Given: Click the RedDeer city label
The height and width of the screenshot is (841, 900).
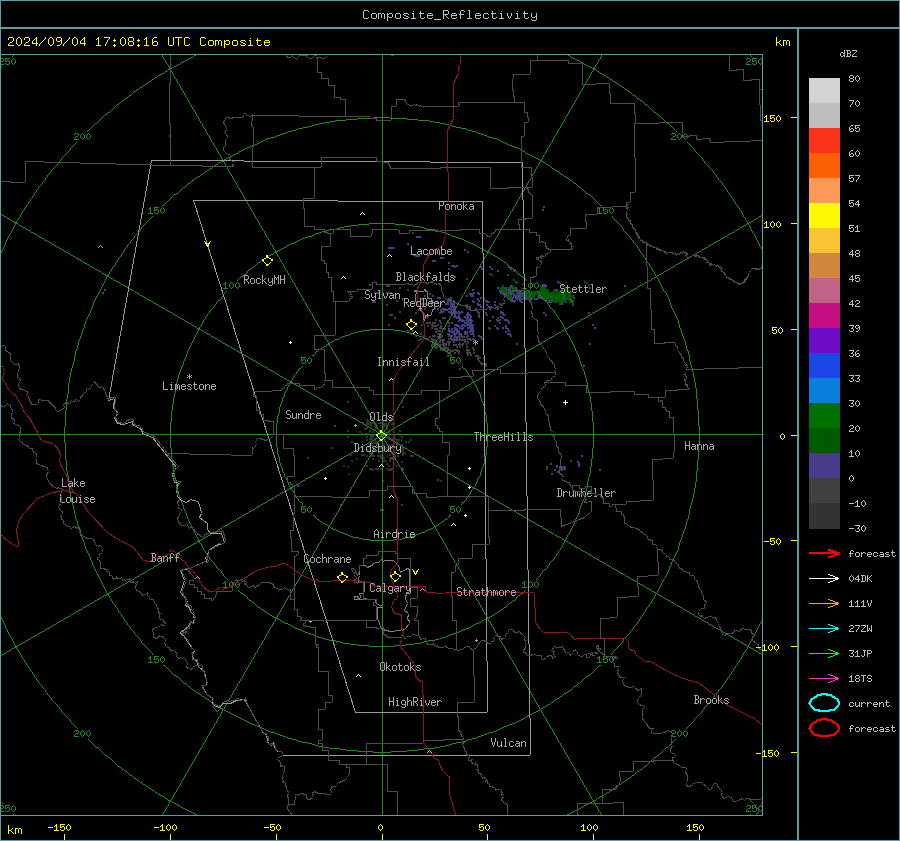Looking at the screenshot, I should pyautogui.click(x=424, y=303).
